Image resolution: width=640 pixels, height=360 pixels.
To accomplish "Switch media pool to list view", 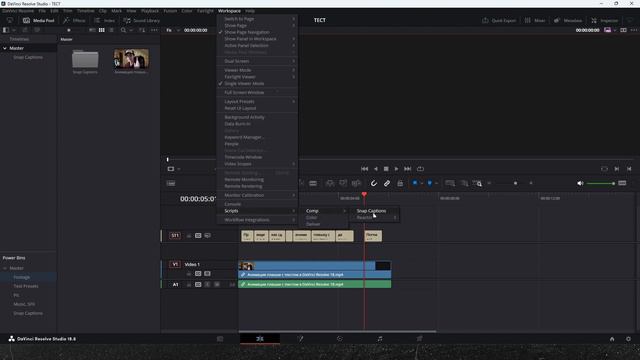I will pos(111,30).
